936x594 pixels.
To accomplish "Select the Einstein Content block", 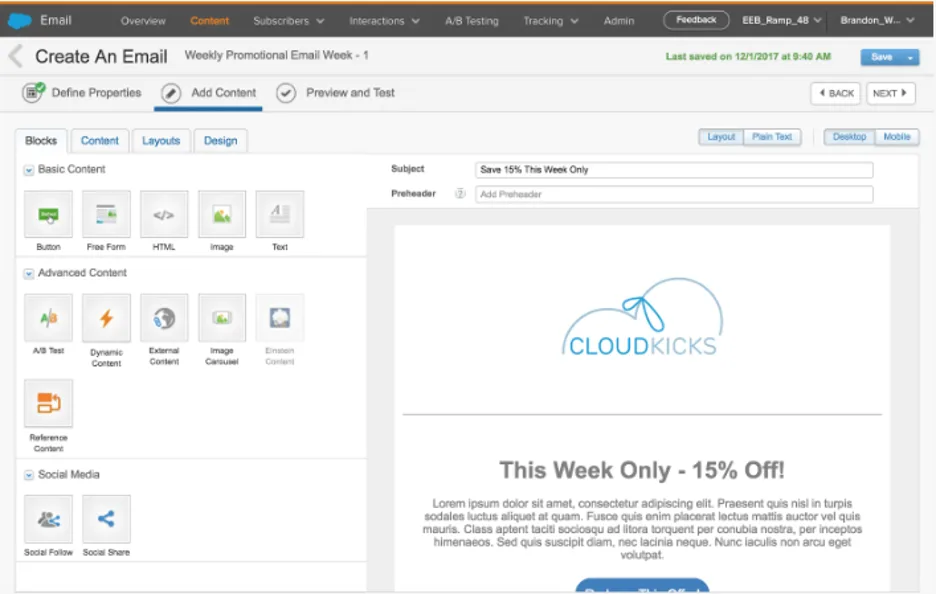I will [x=280, y=318].
